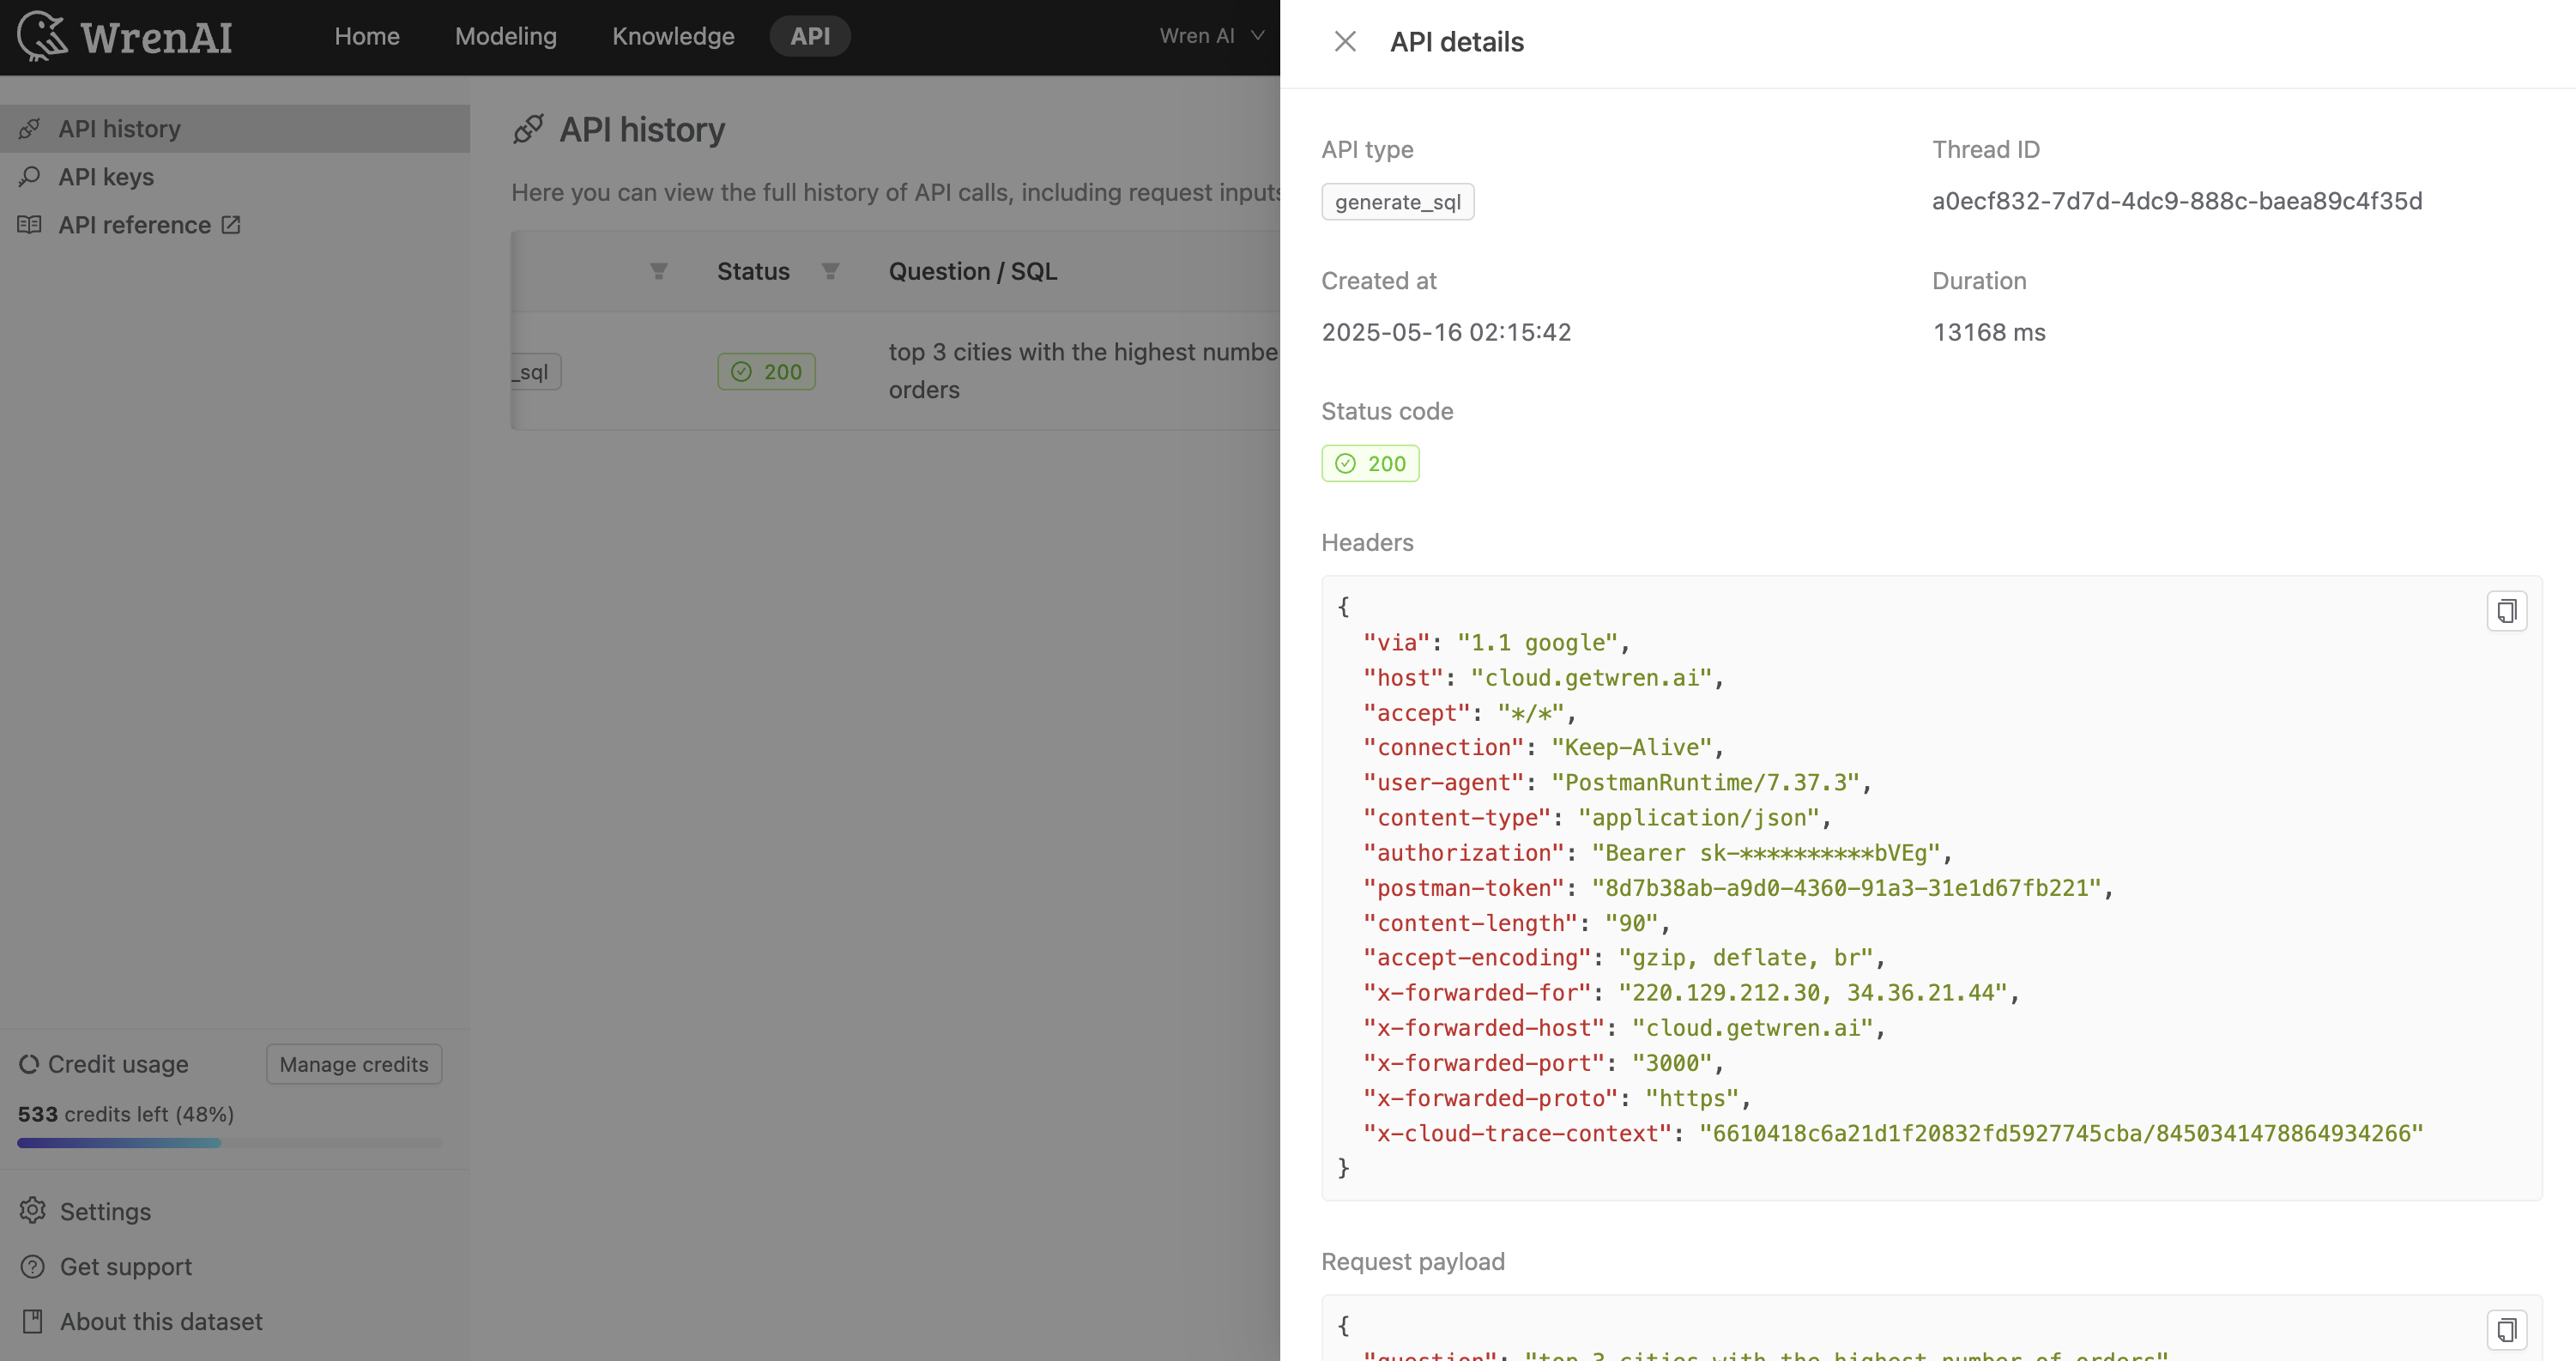Click the Question / SQL column header

(973, 271)
